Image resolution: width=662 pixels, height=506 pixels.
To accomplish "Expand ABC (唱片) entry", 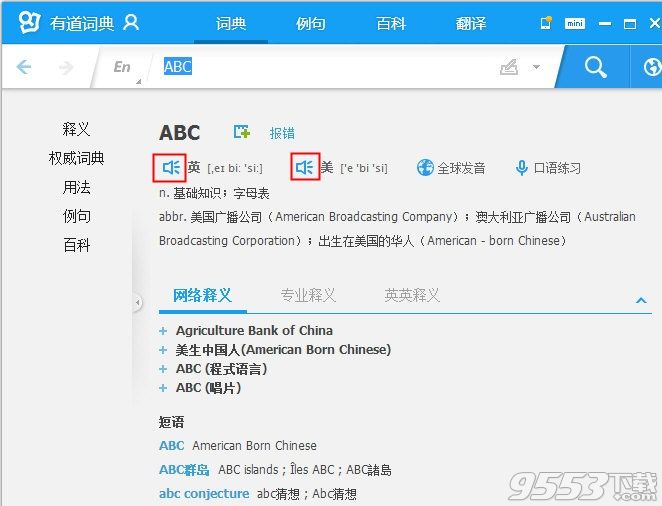I will 163,388.
